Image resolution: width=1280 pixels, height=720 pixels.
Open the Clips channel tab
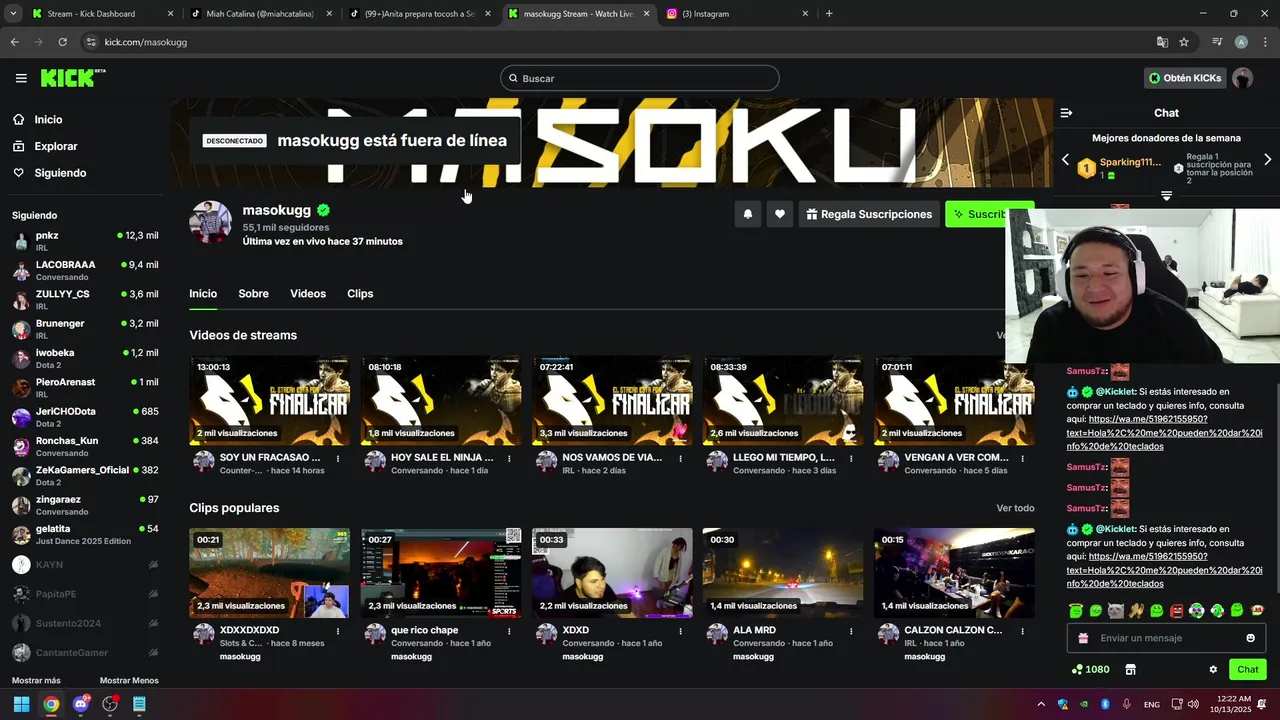coord(360,294)
